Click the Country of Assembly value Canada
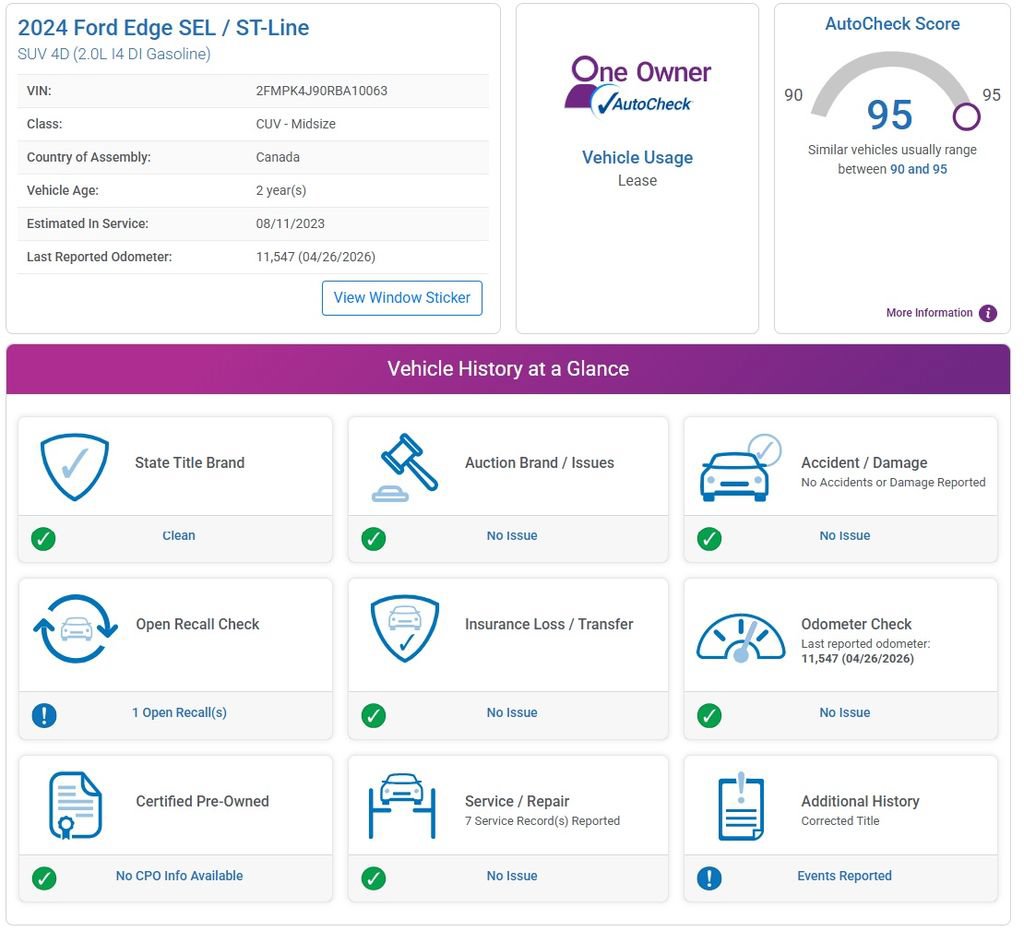The width and height of the screenshot is (1024, 934). [x=278, y=157]
